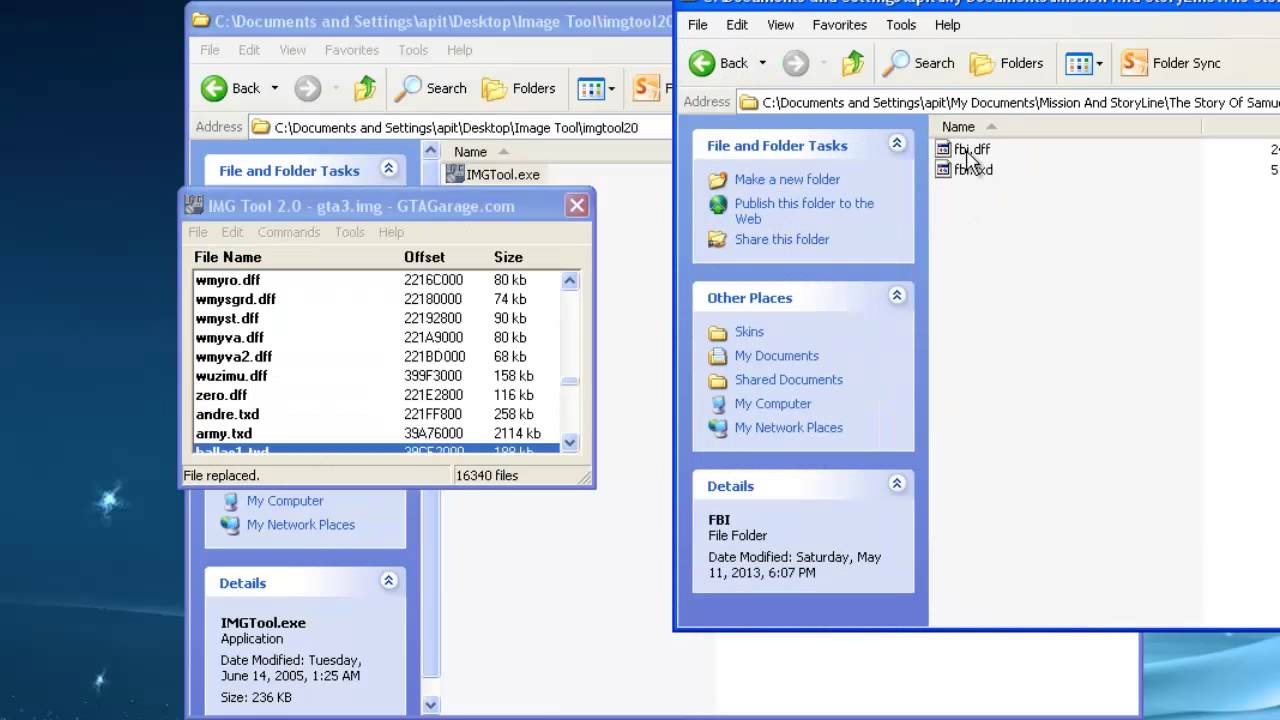Open Back history dropdown in FBI window

[x=762, y=63]
